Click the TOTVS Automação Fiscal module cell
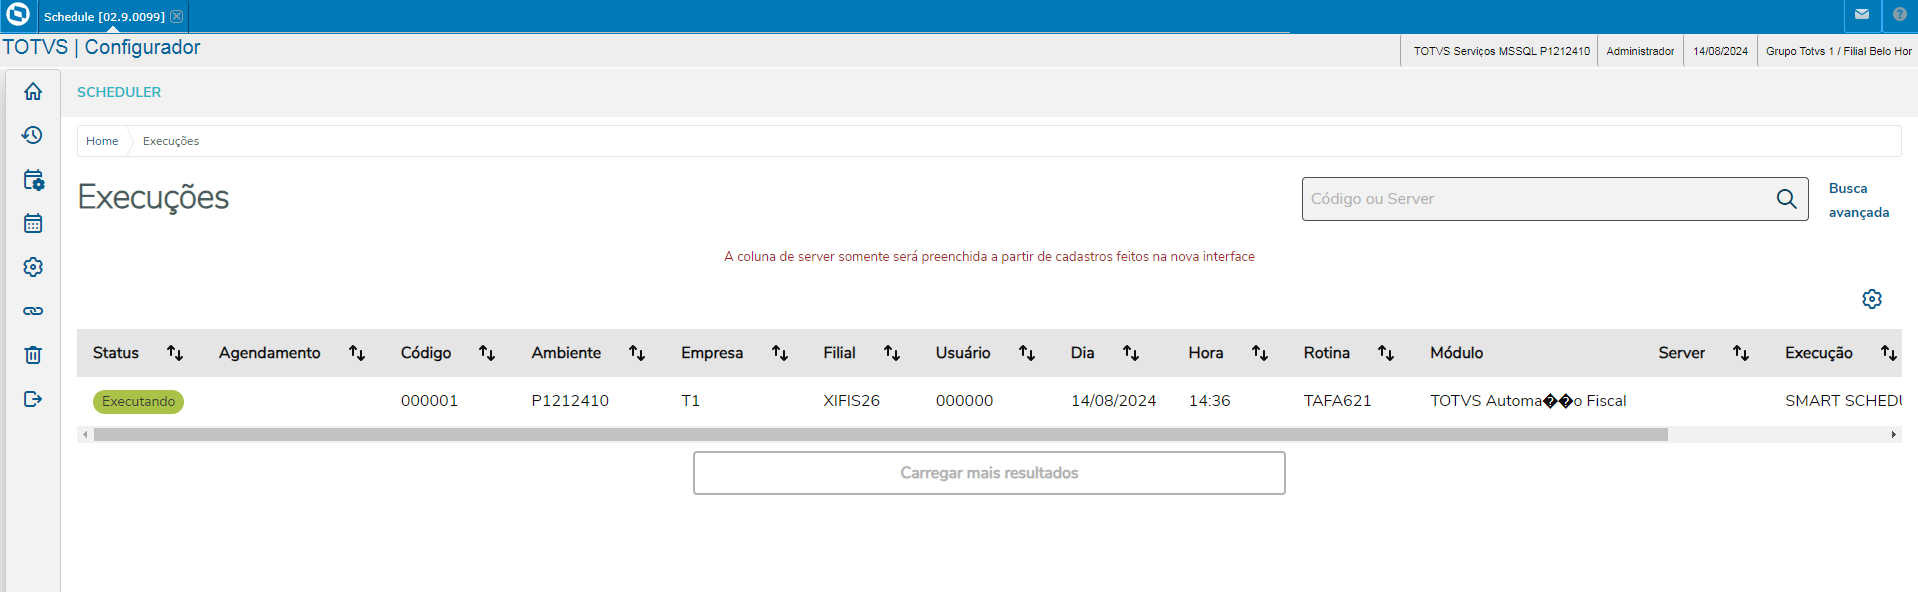This screenshot has width=1918, height=592. click(1528, 401)
